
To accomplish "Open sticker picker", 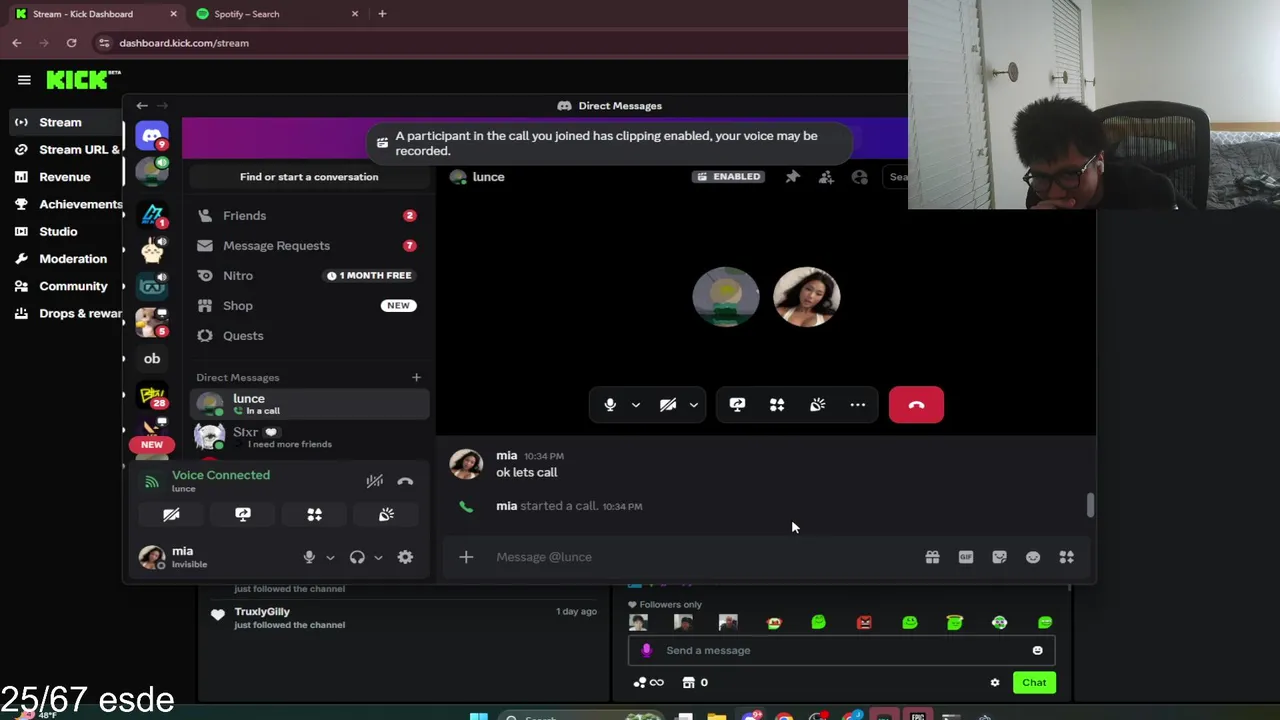I will point(999,557).
